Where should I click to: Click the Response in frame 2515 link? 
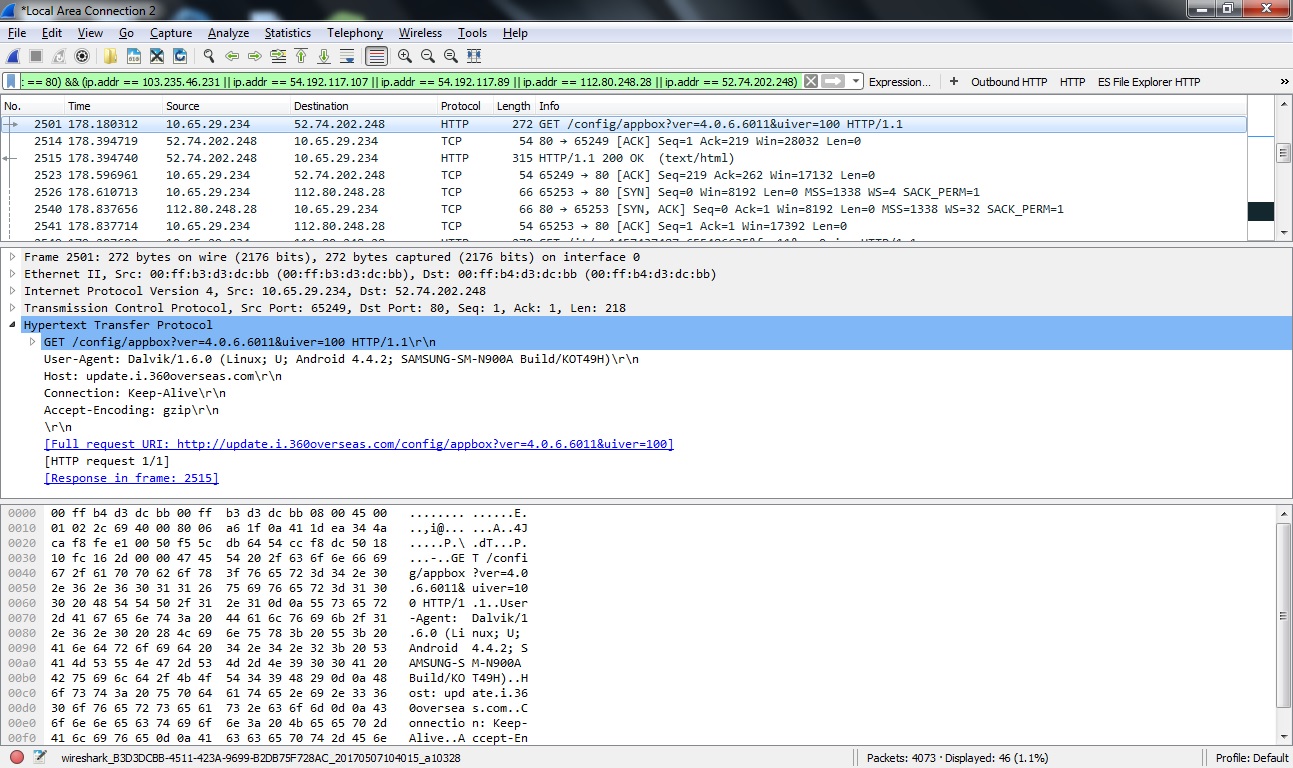[x=132, y=478]
